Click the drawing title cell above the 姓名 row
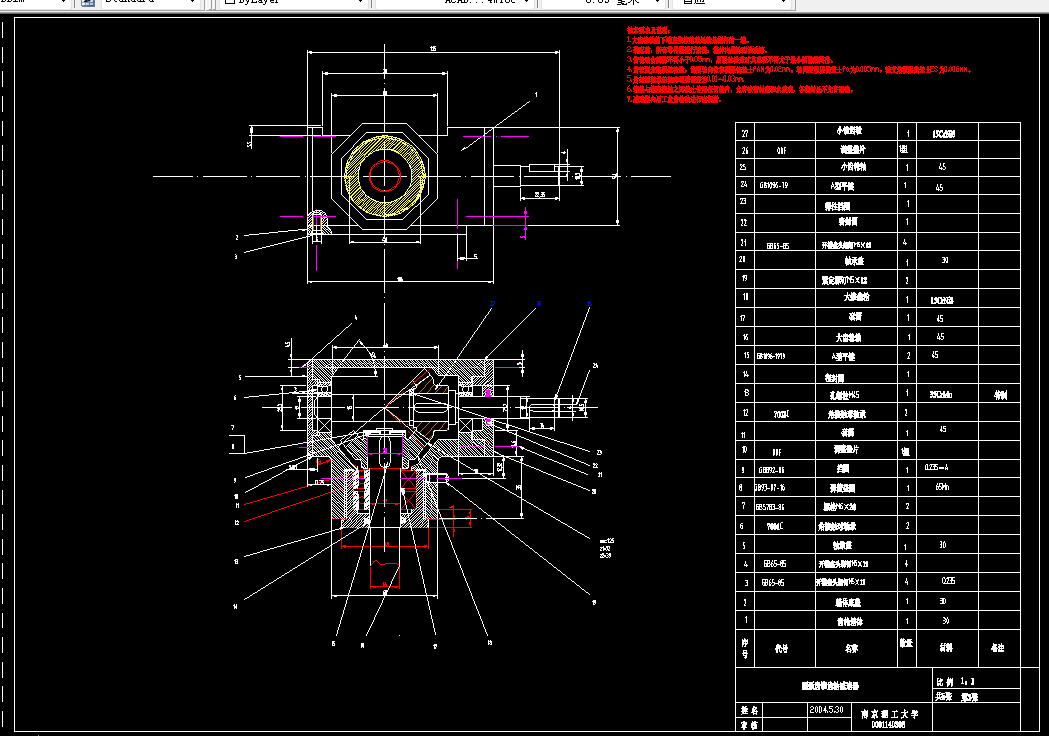Screen dimensions: 1049x736 click(834, 685)
